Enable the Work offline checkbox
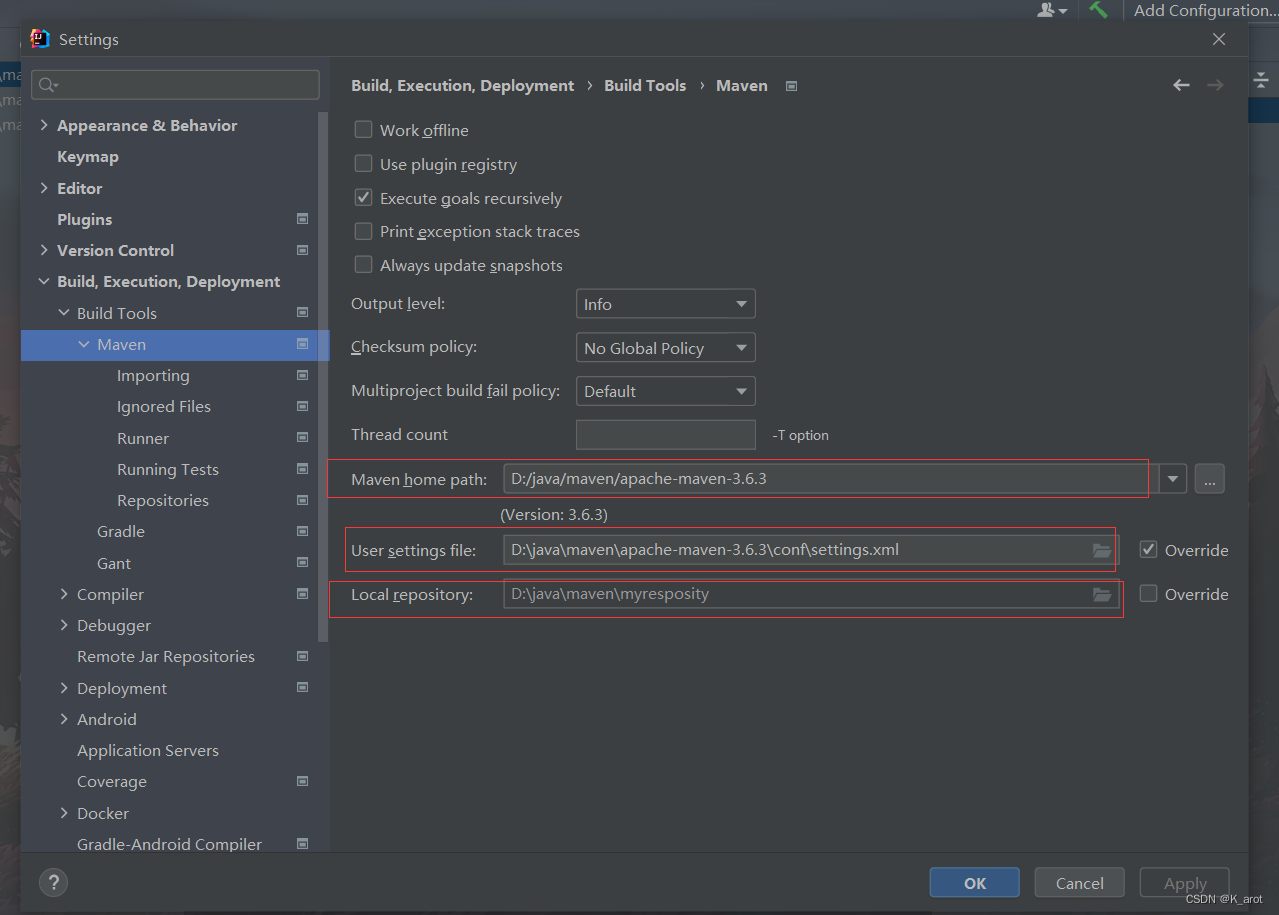Screen dimensions: 1279x915 (x=363, y=130)
